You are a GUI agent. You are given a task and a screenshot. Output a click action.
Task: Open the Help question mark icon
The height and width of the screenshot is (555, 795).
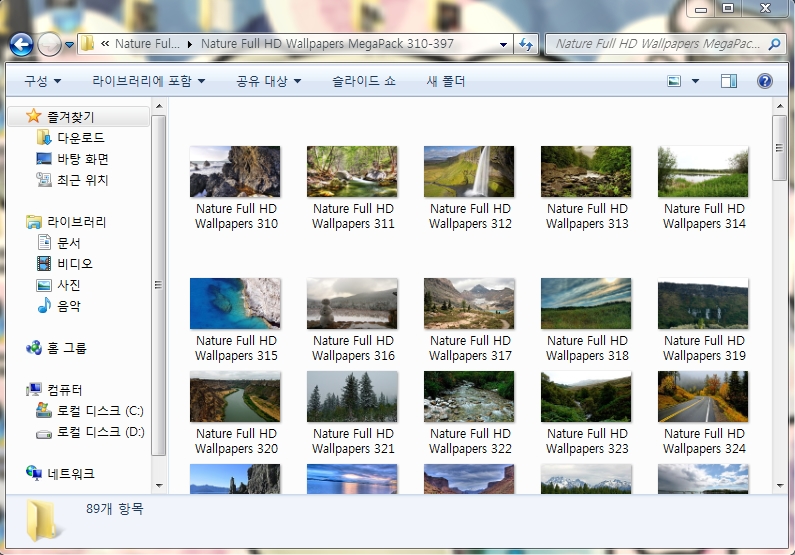click(764, 81)
